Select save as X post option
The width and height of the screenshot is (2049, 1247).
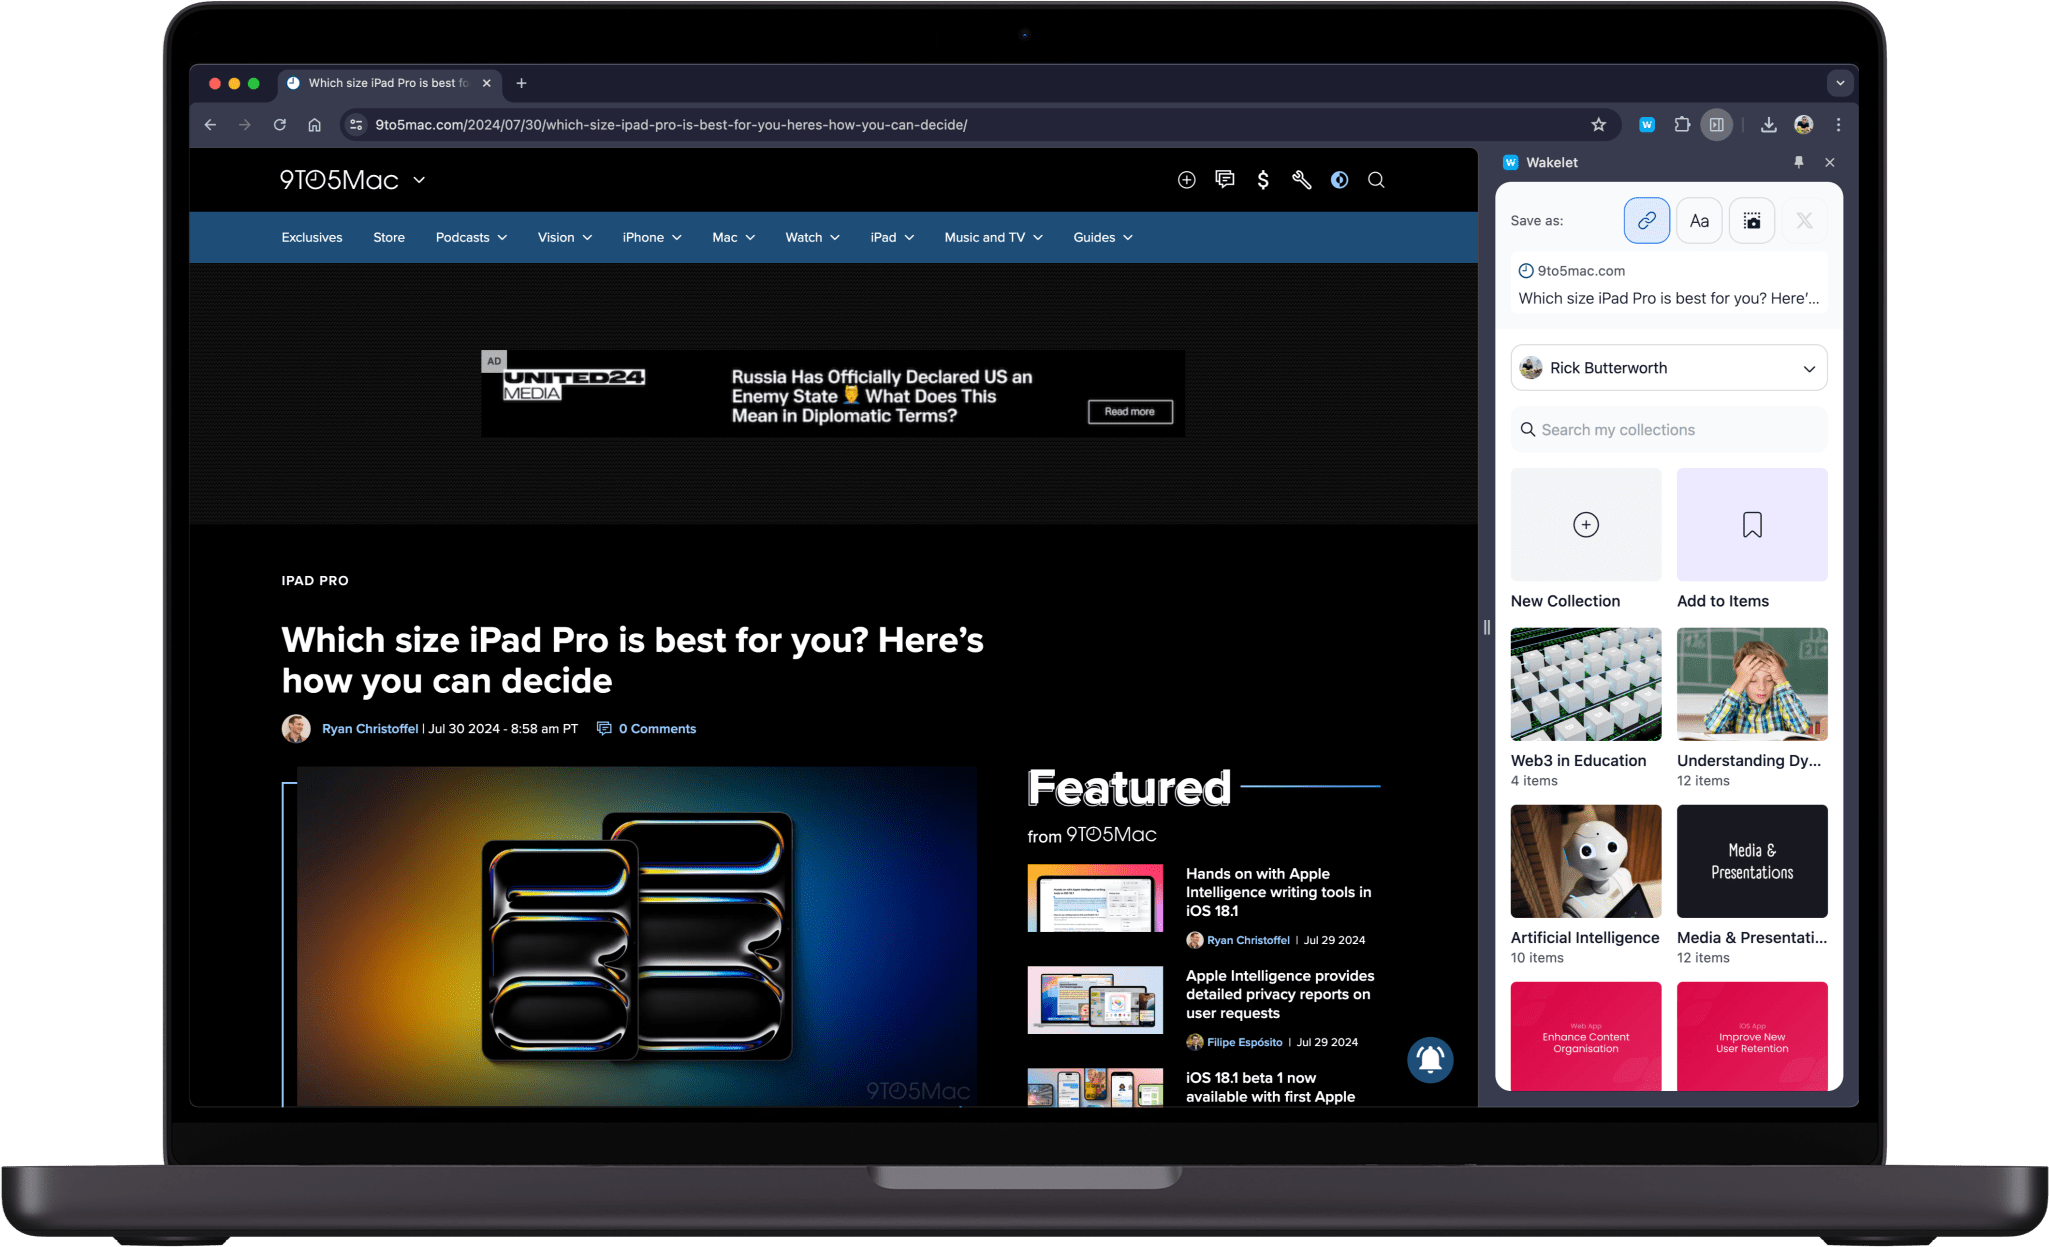1804,221
